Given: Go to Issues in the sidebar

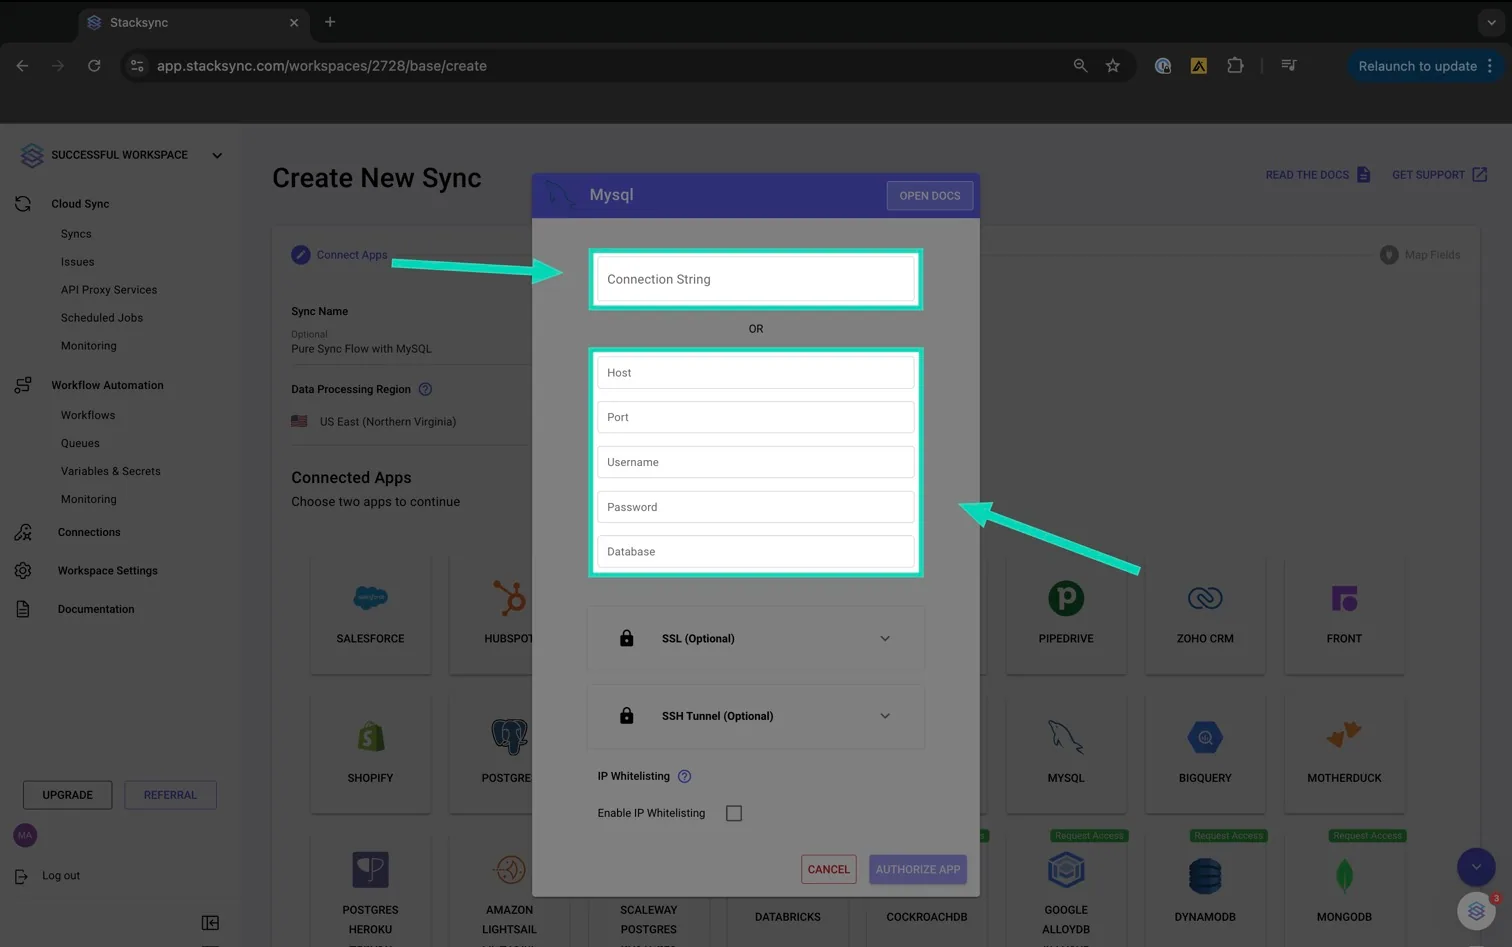Looking at the screenshot, I should coord(78,262).
